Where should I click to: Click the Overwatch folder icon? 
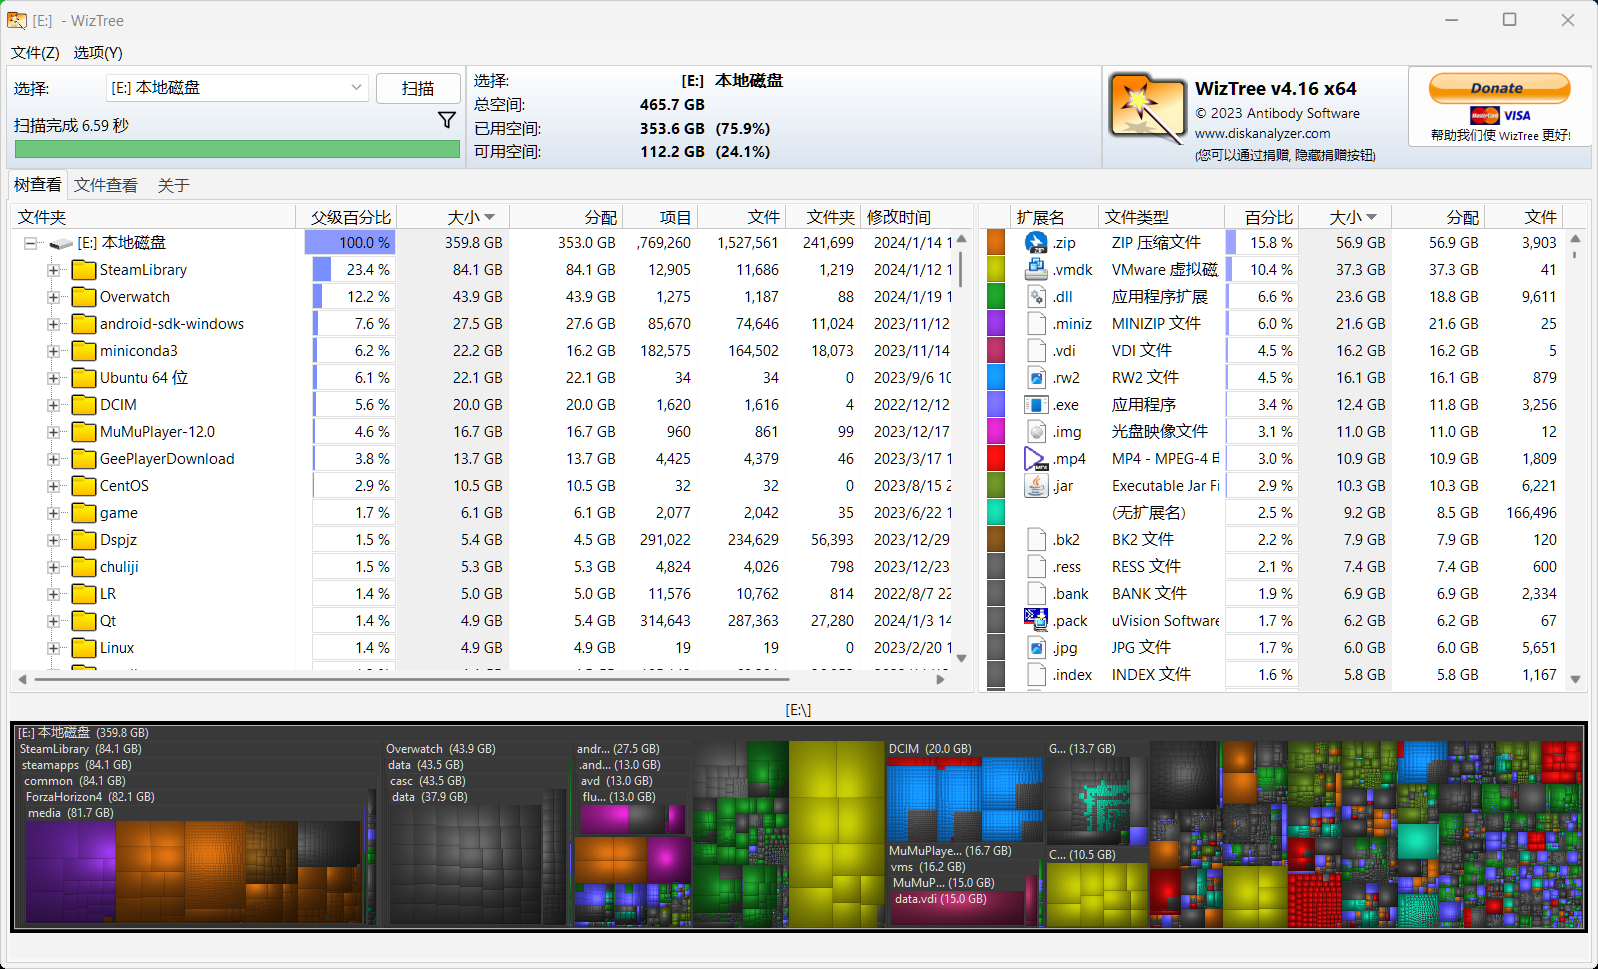[x=84, y=297]
